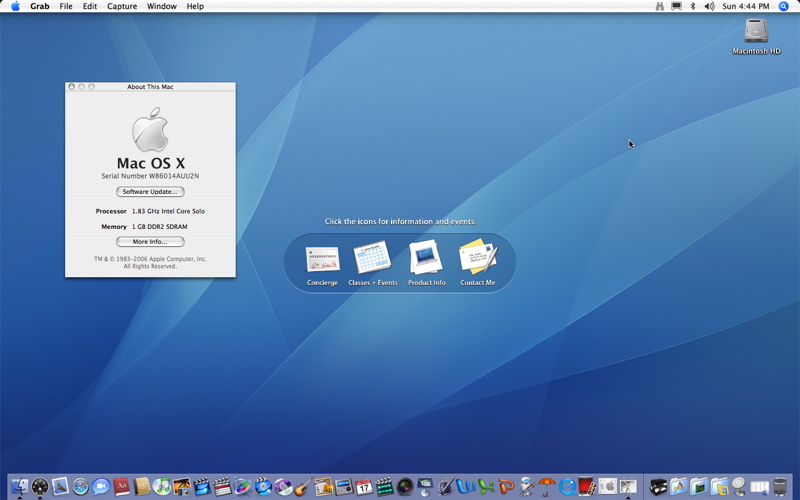Launch QuickTime Player from the Dock

567,487
